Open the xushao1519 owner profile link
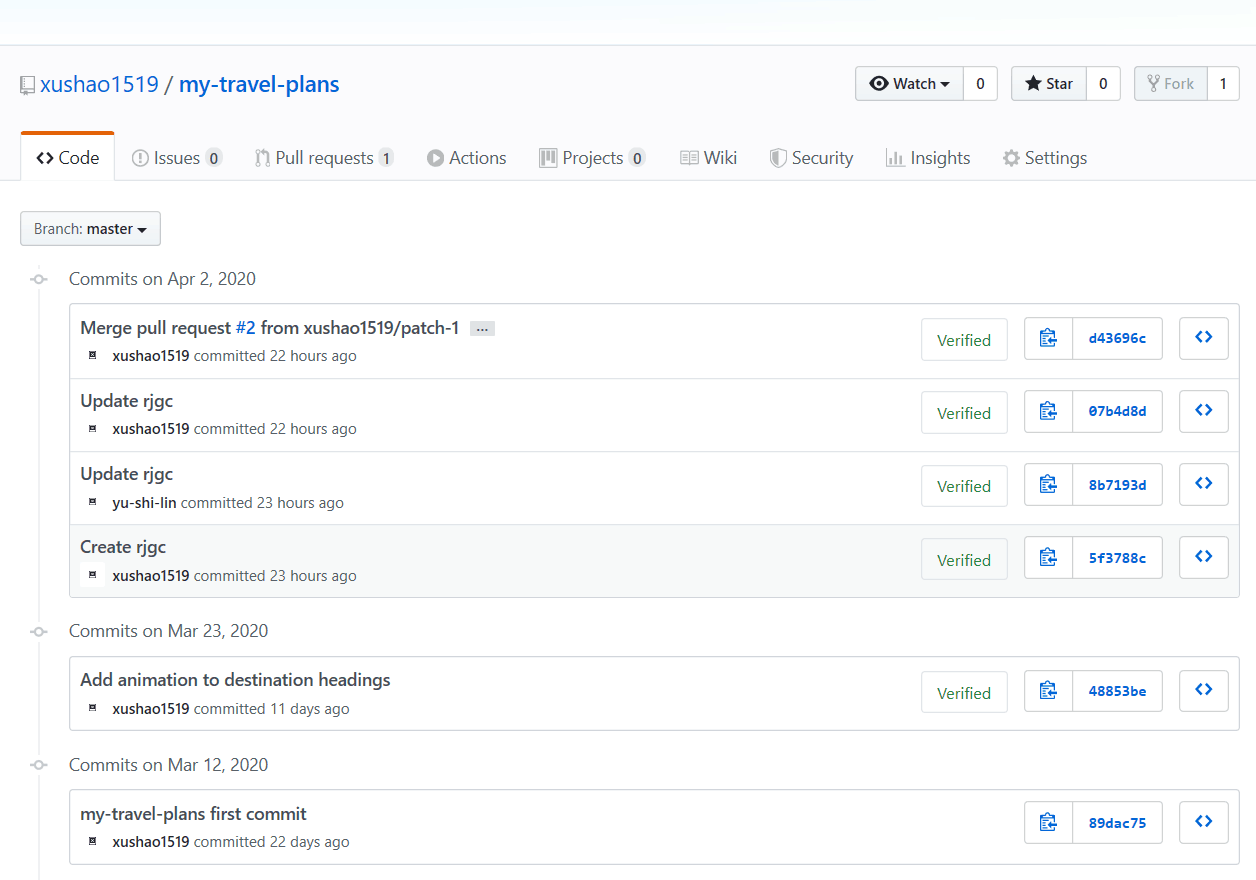This screenshot has width=1256, height=880. [99, 84]
